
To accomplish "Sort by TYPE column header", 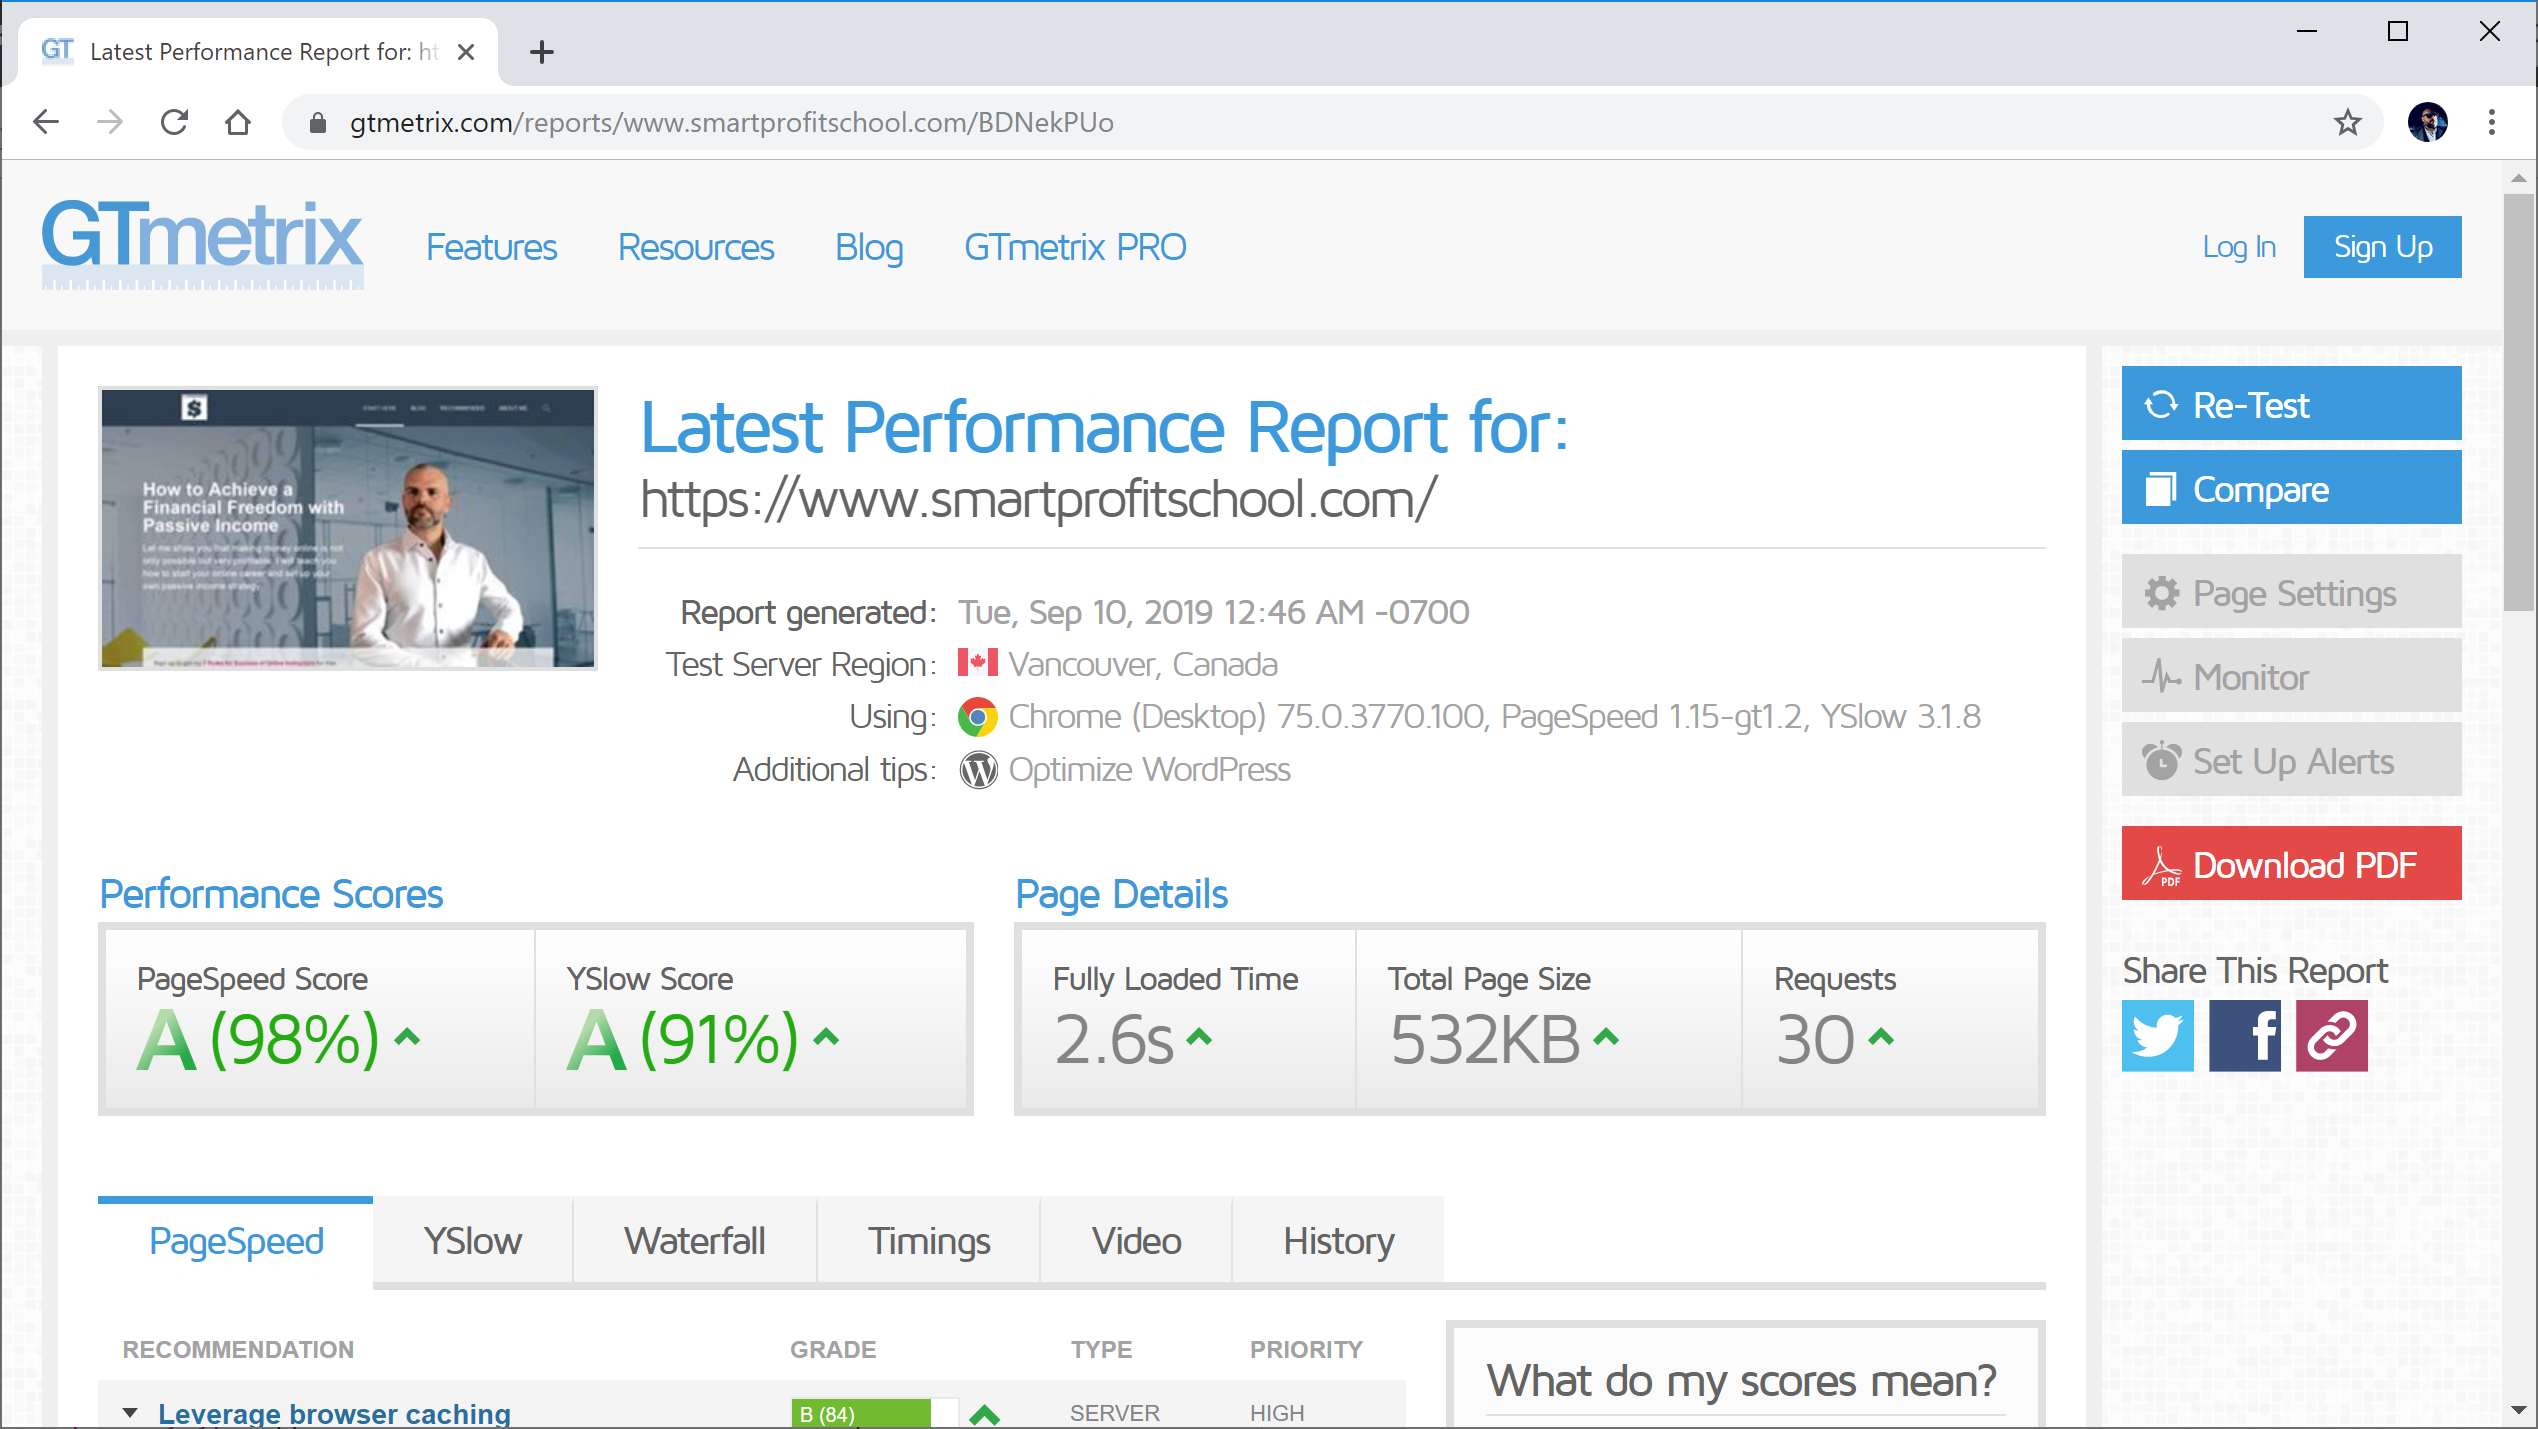I will click(x=1101, y=1349).
